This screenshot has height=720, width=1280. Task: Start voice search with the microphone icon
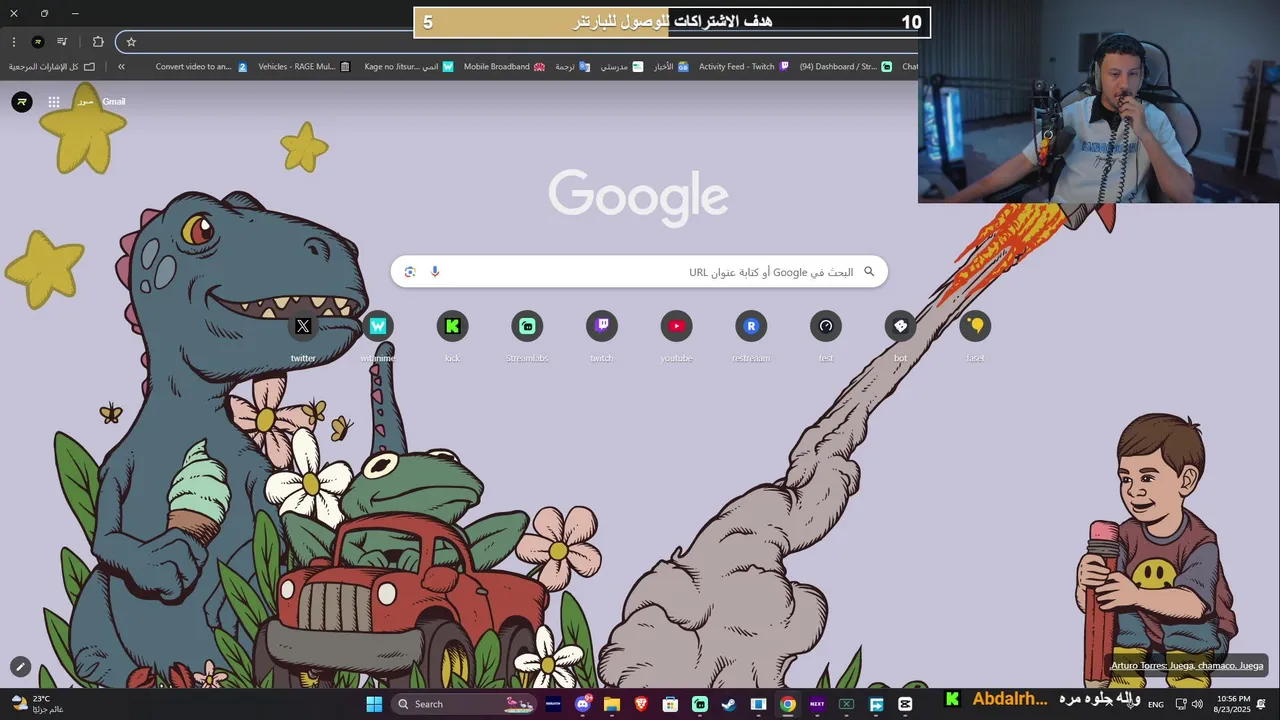click(x=435, y=272)
